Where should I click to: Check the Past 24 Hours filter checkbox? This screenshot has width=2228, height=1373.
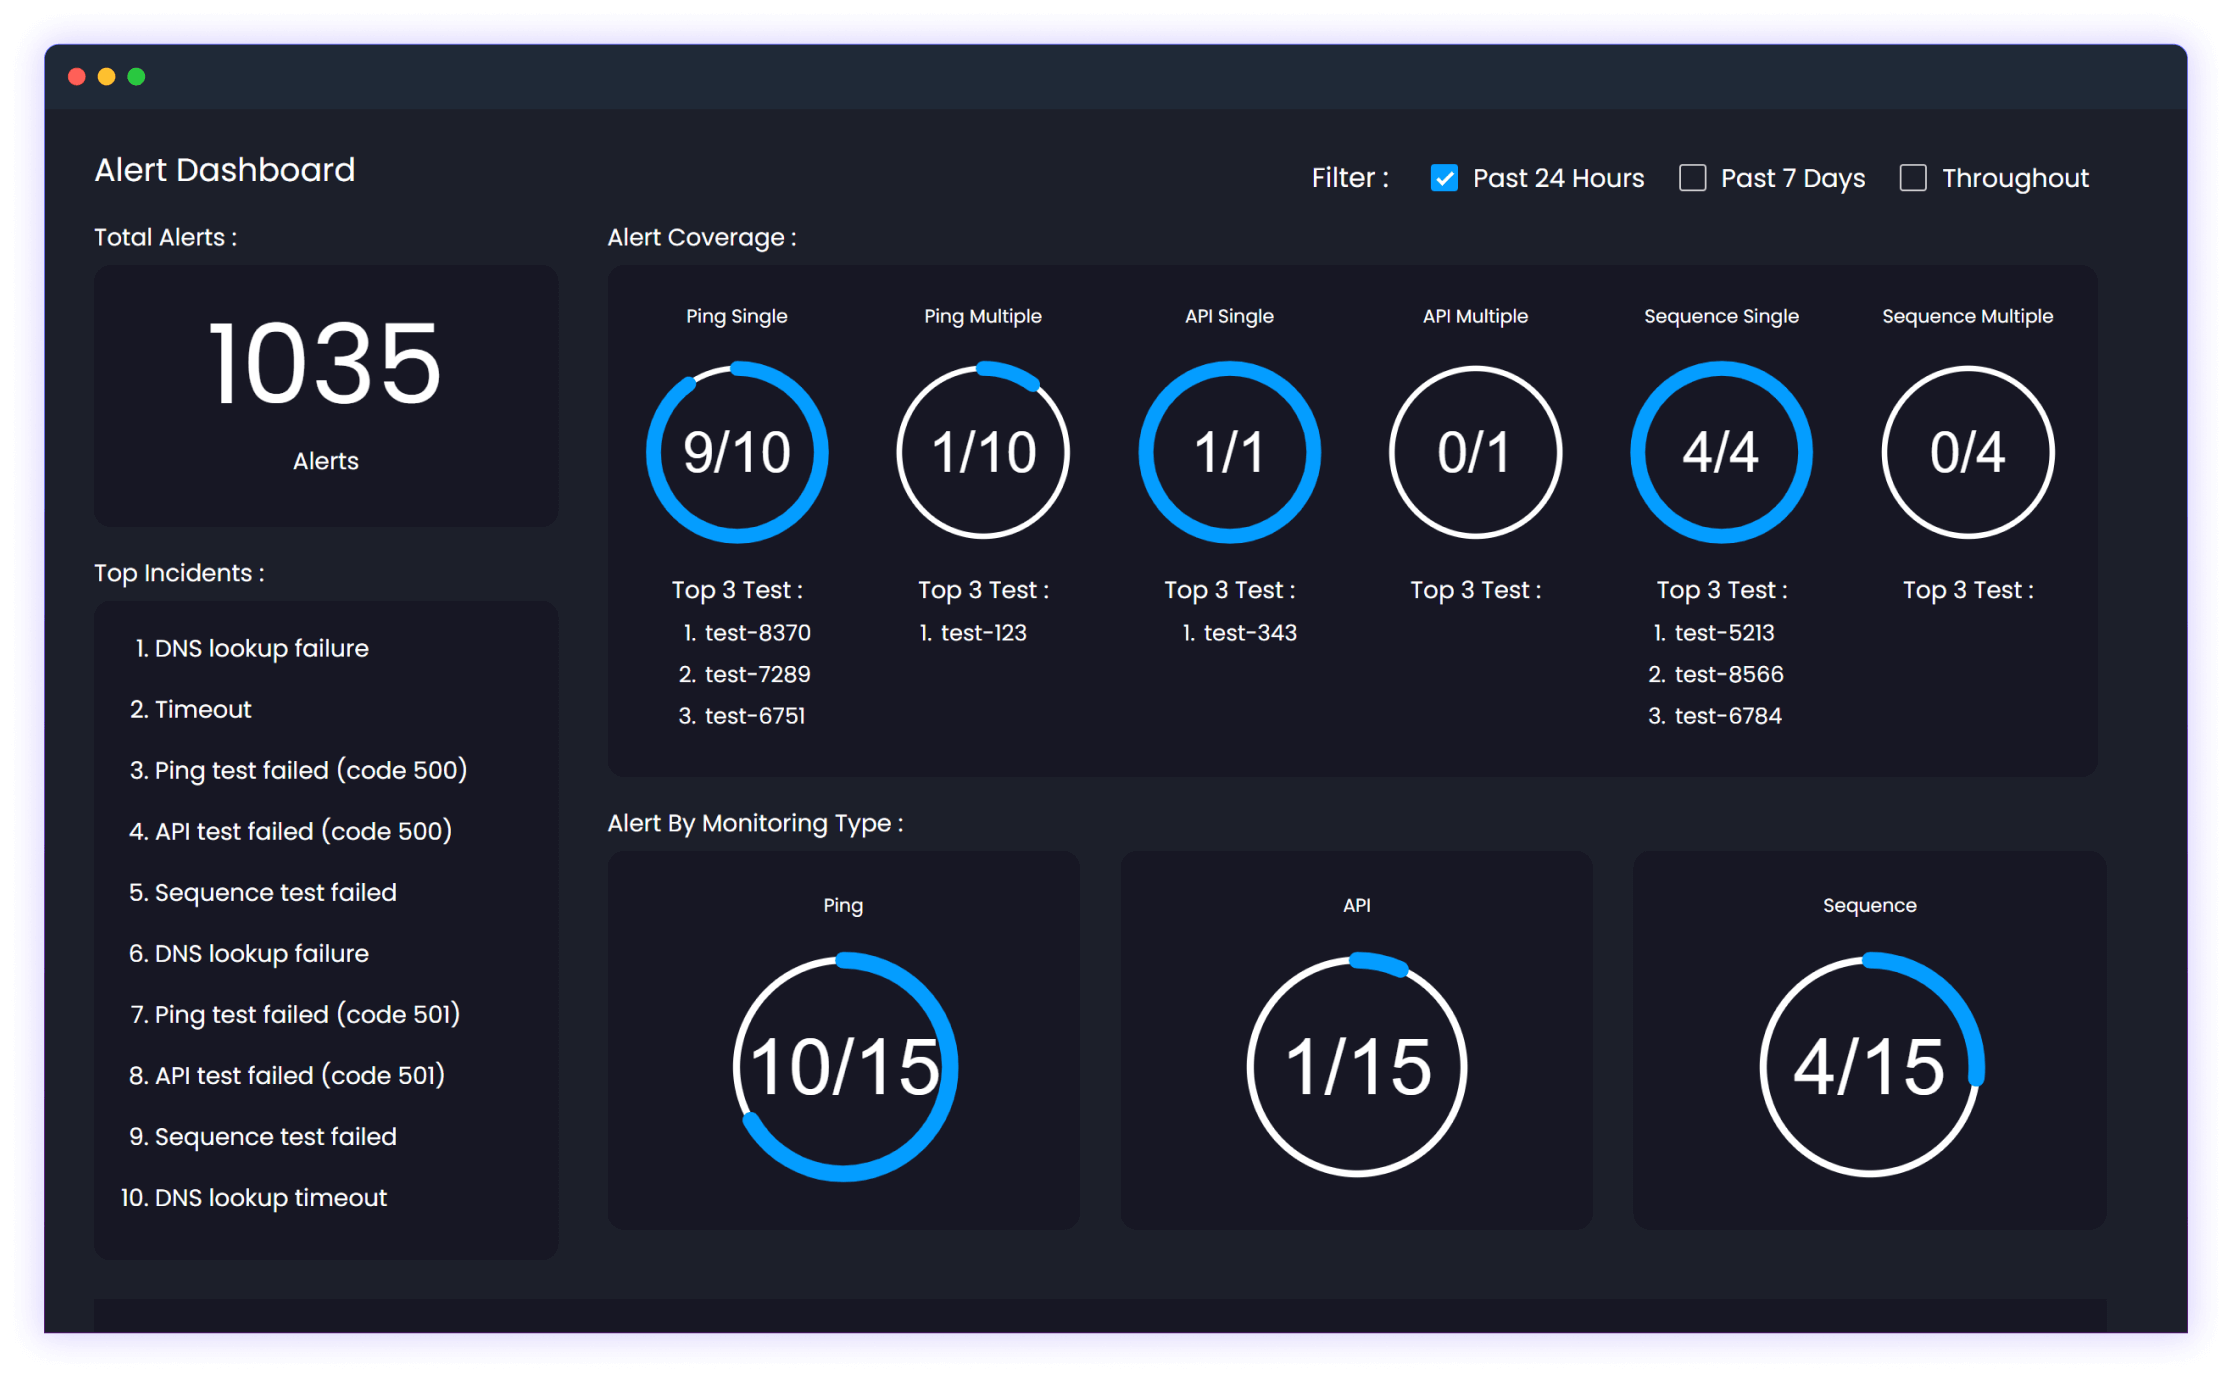pos(1444,178)
